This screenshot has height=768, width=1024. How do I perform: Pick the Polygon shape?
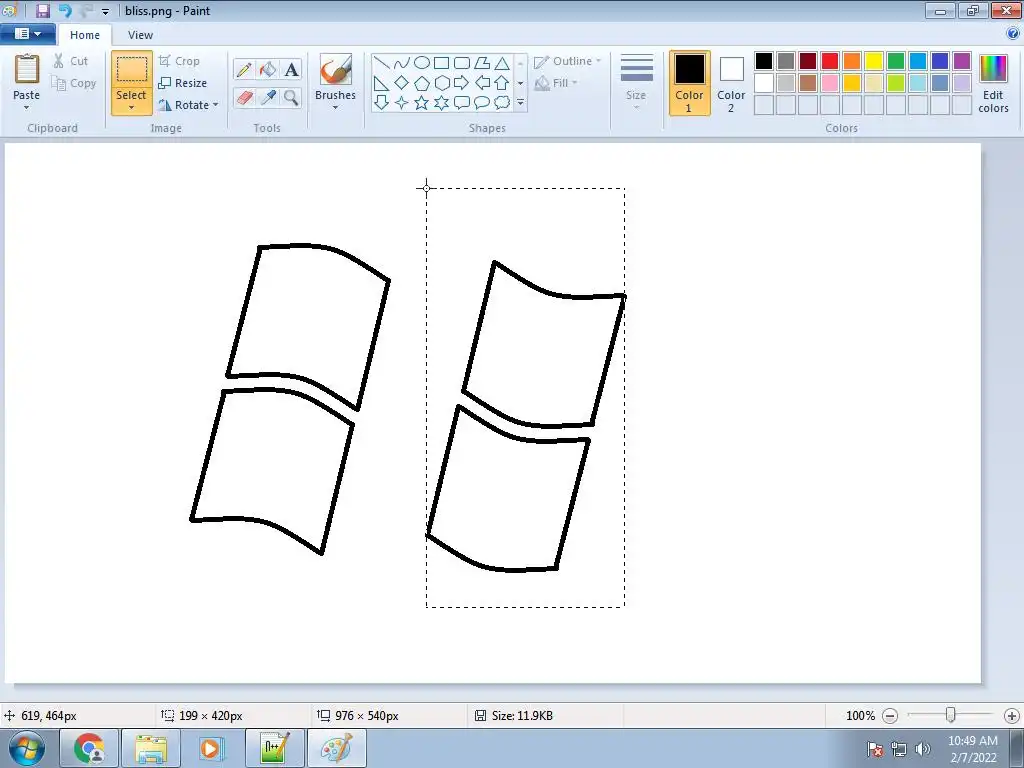point(482,63)
